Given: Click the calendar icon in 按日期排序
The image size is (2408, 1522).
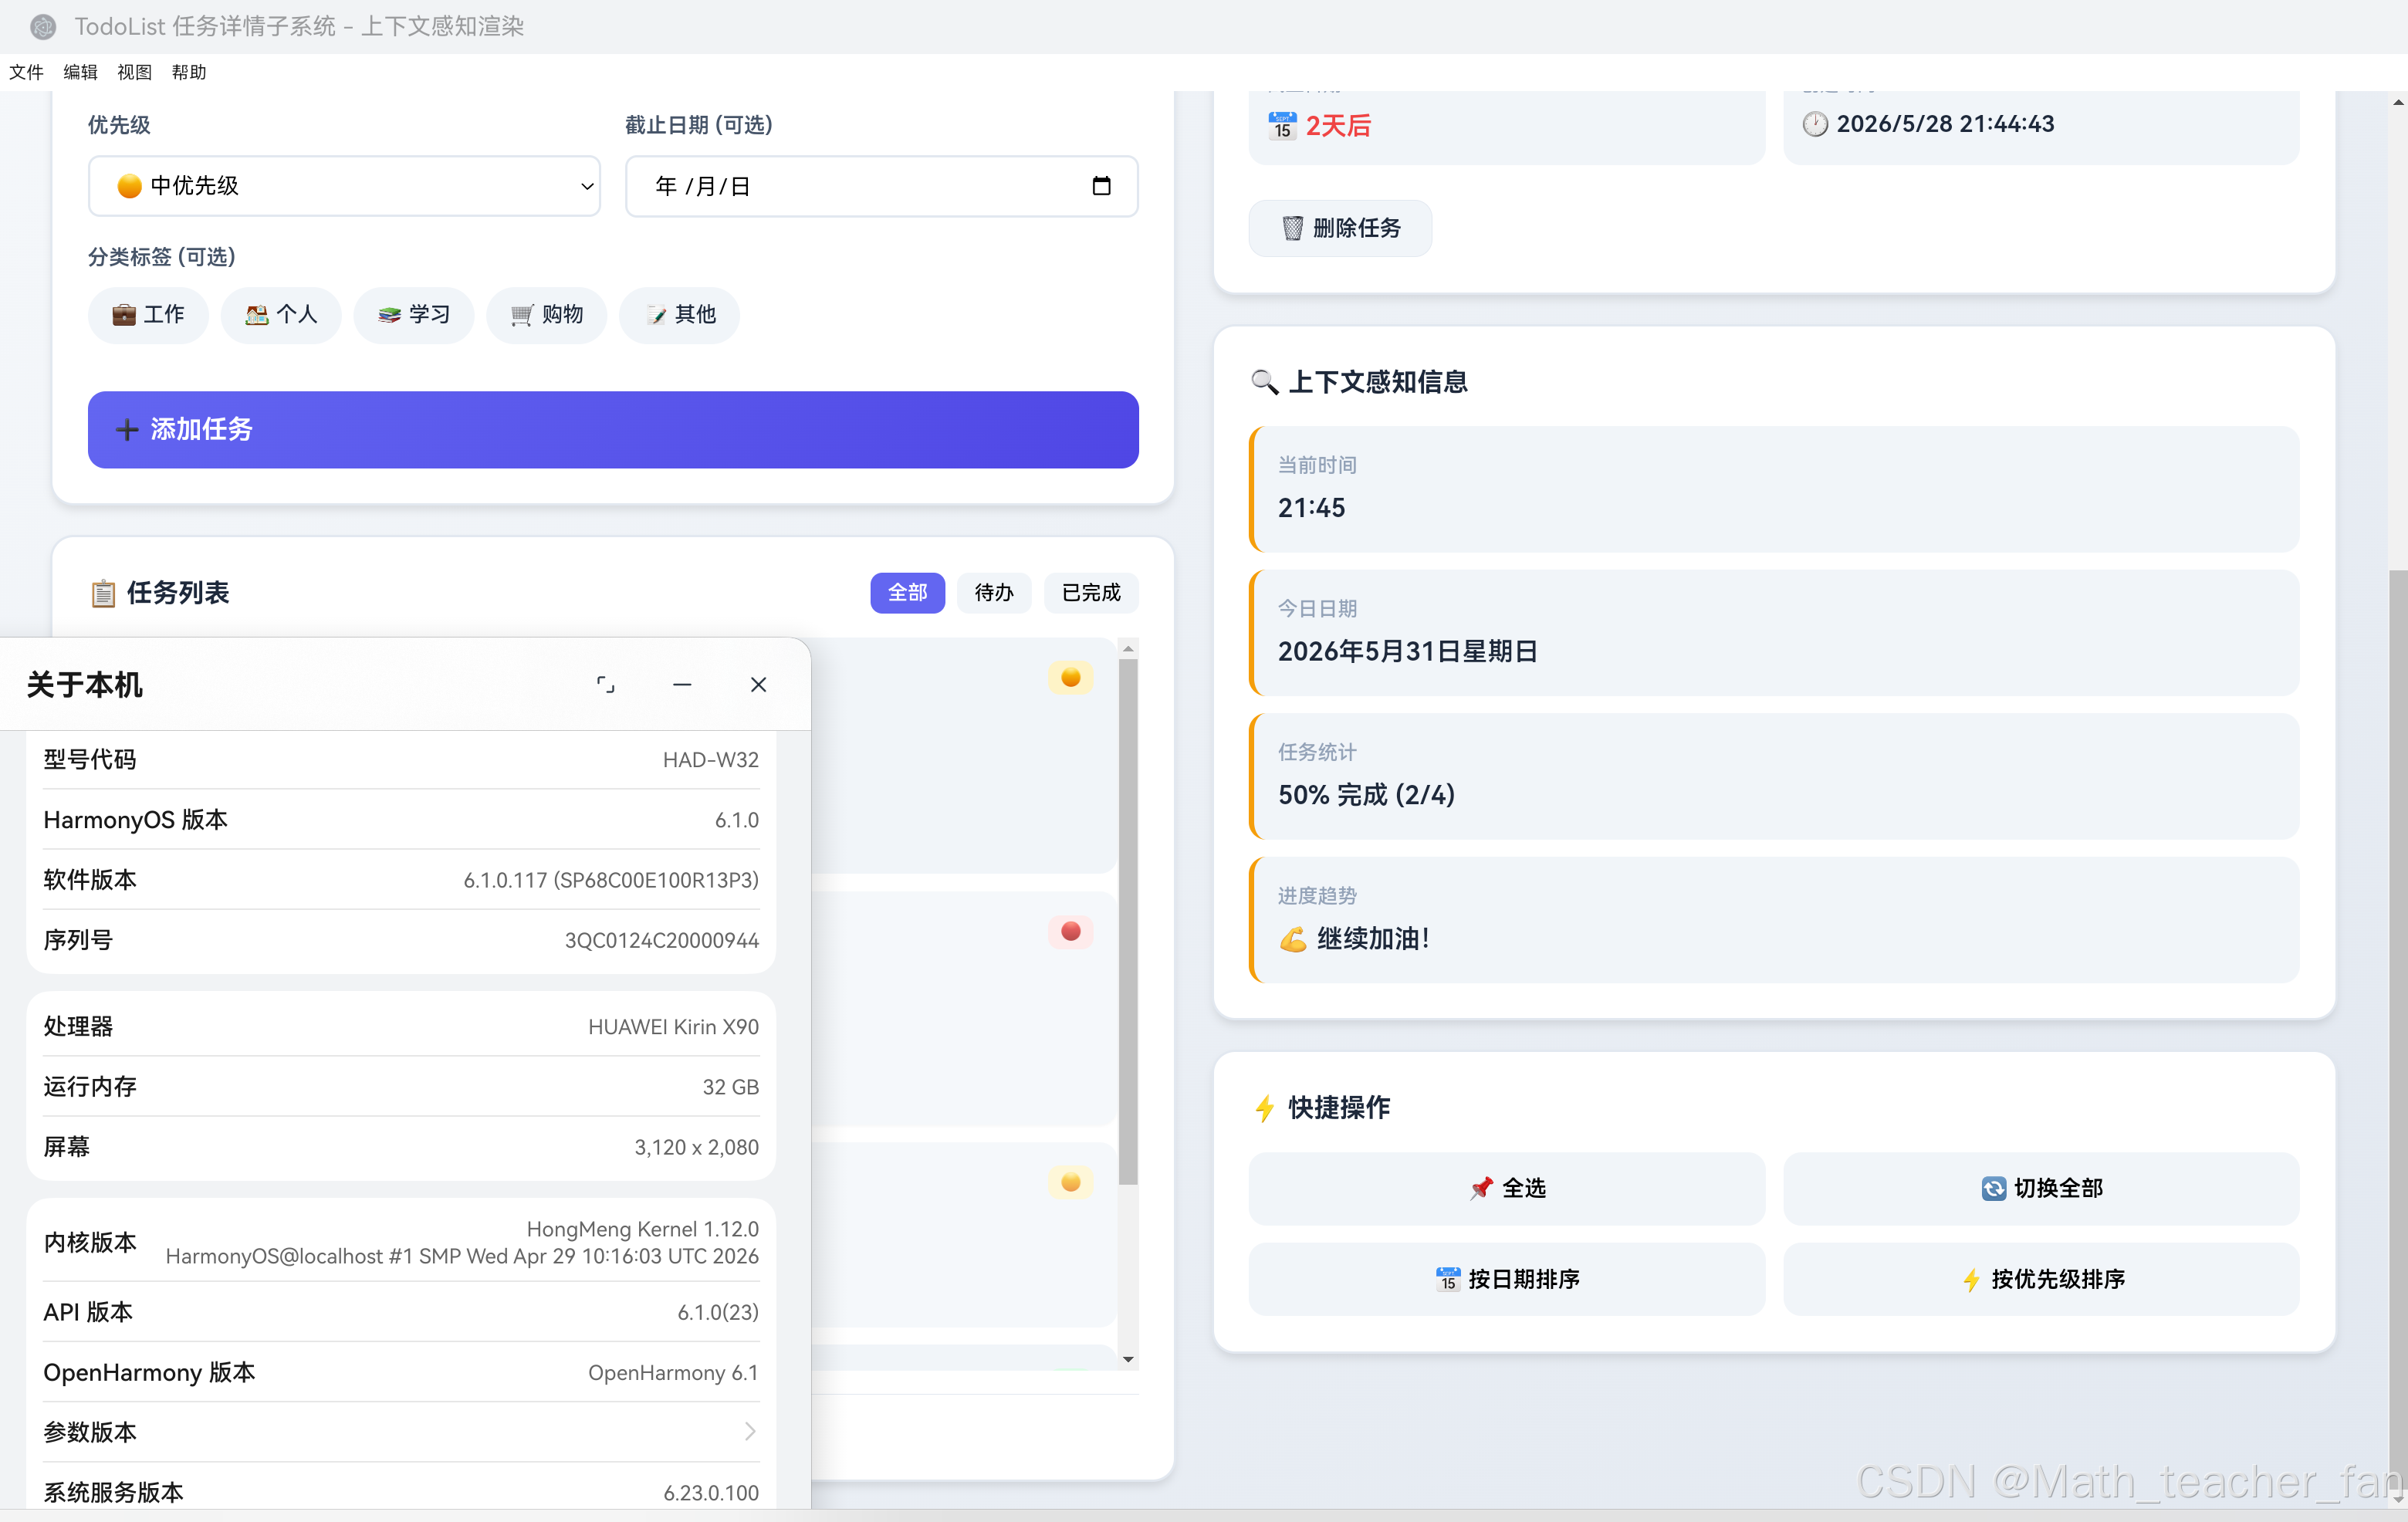Looking at the screenshot, I should (x=1447, y=1279).
